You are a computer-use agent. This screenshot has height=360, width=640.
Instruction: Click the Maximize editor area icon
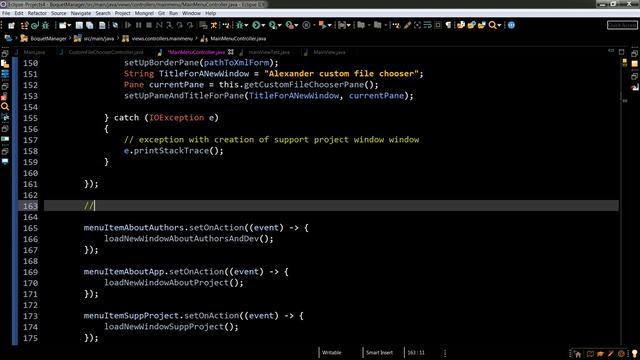[621, 52]
